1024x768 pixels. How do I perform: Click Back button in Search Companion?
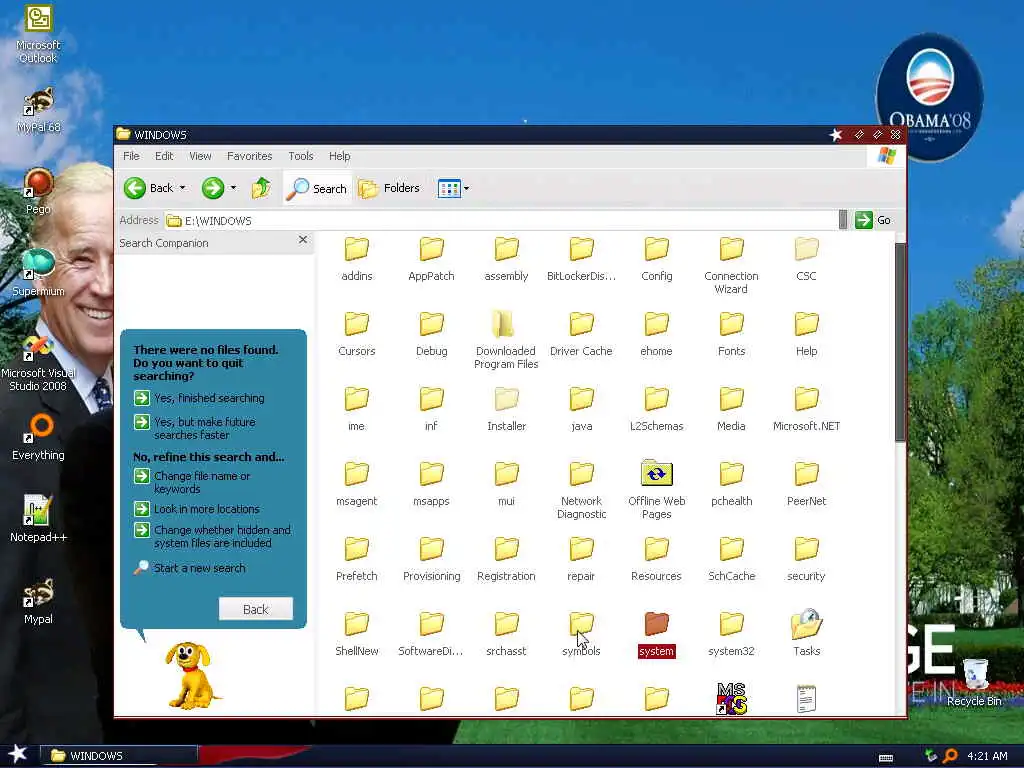(255, 609)
